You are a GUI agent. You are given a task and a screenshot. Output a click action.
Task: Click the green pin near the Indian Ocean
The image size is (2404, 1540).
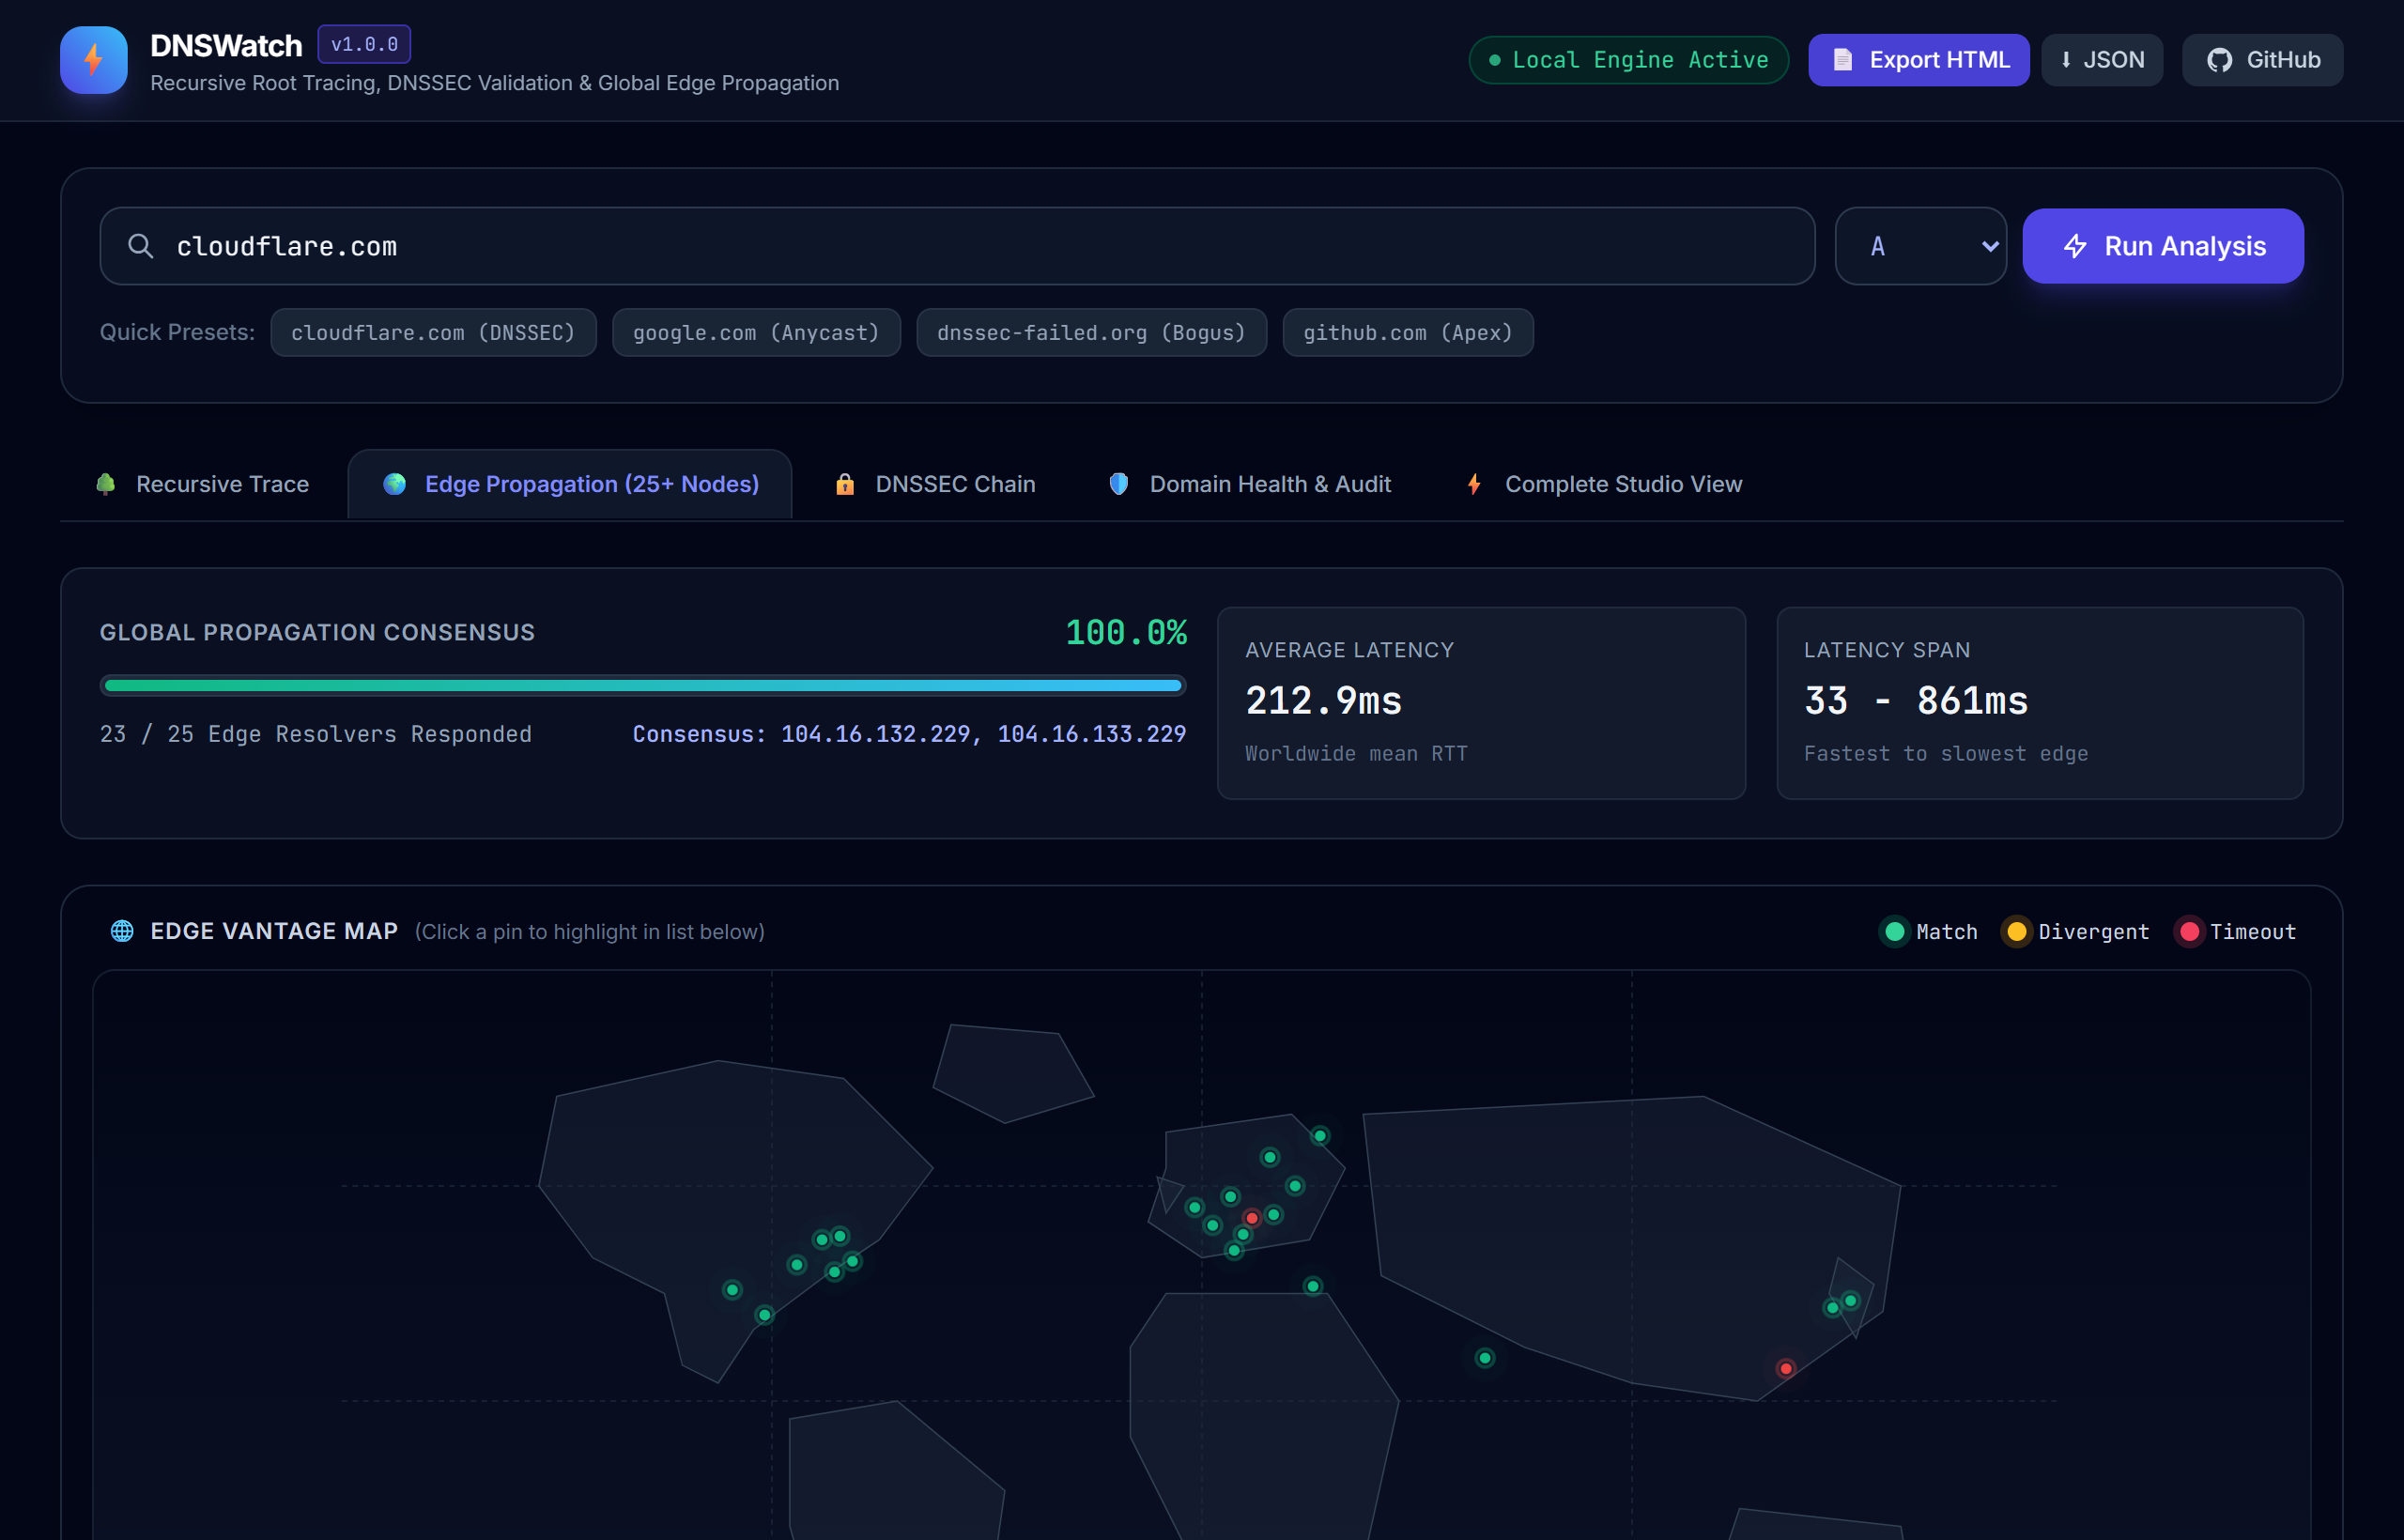coord(1484,1358)
